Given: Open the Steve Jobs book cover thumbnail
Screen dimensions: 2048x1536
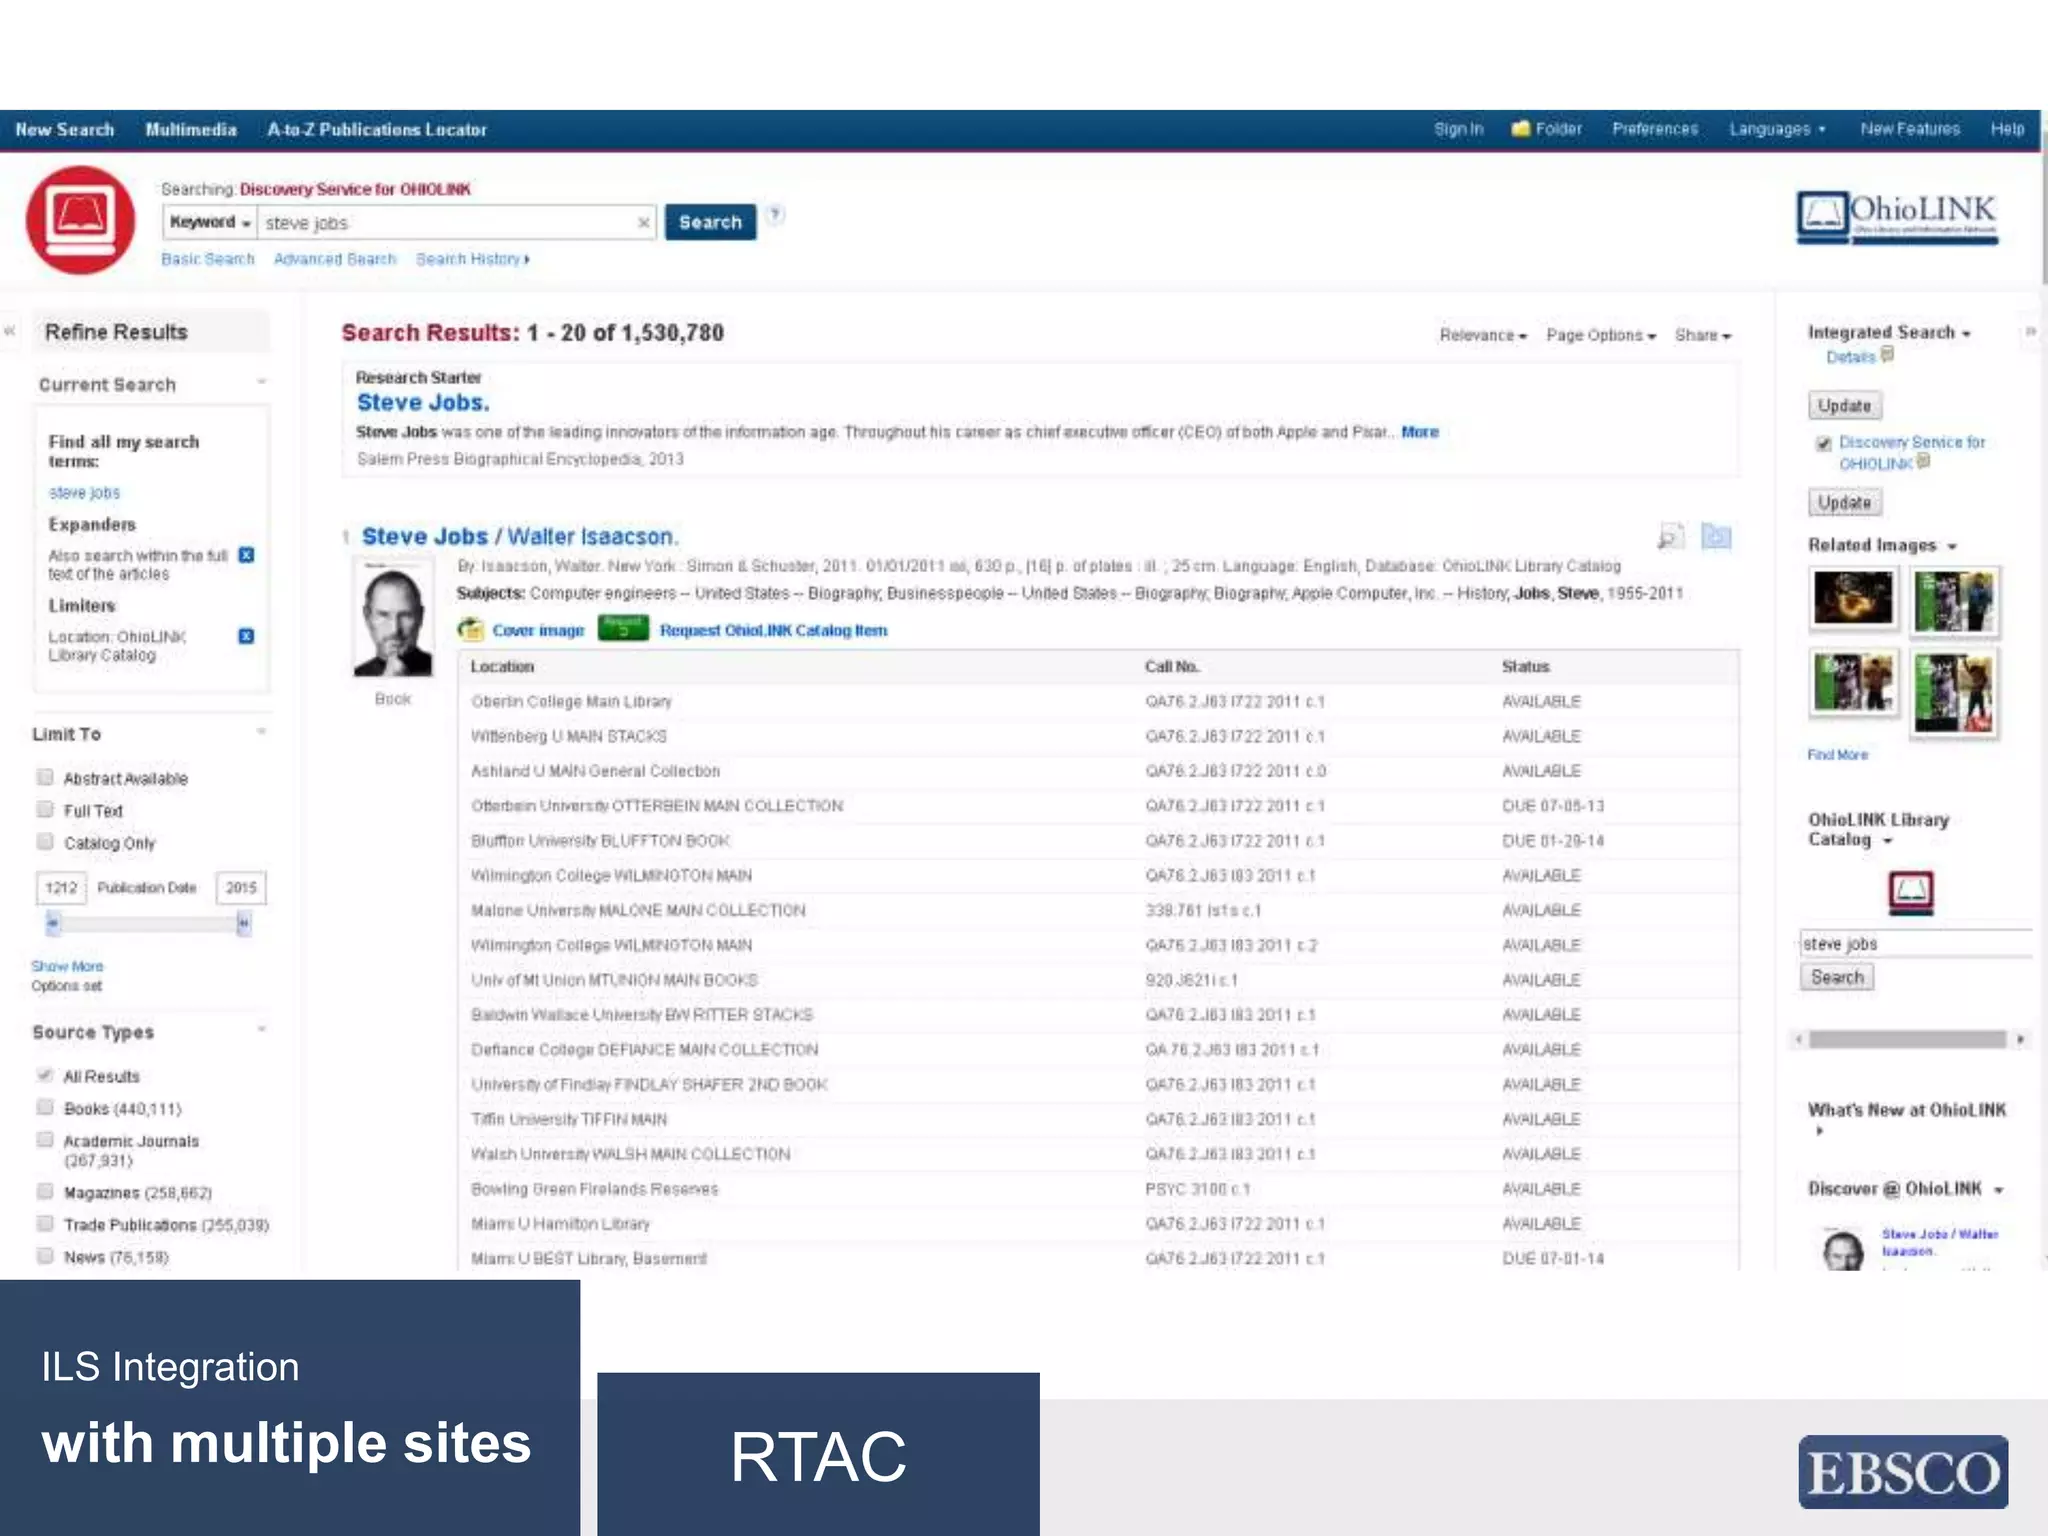Looking at the screenshot, I should tap(393, 619).
